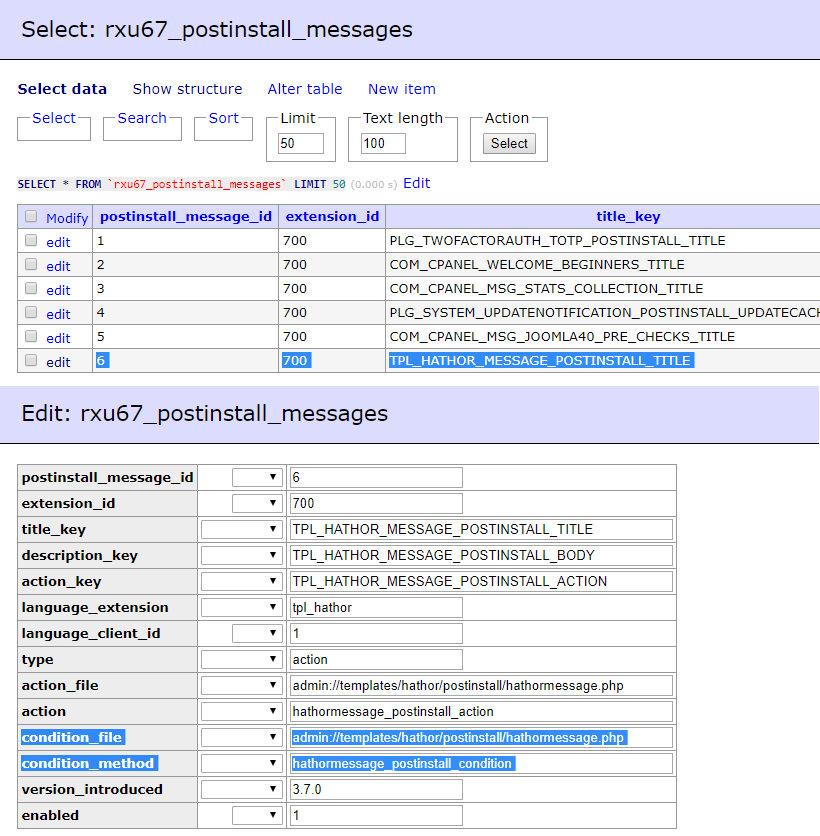Open function dropdown for version_introduced field

click(242, 790)
